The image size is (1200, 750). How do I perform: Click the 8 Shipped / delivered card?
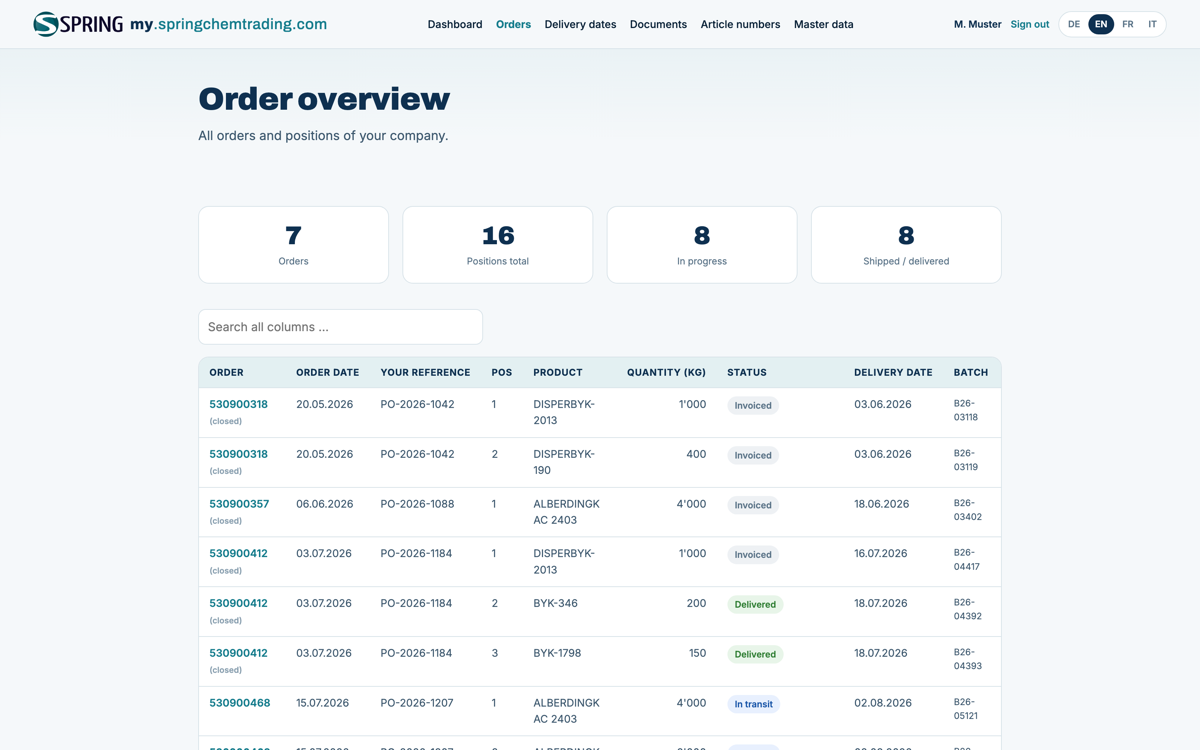906,245
